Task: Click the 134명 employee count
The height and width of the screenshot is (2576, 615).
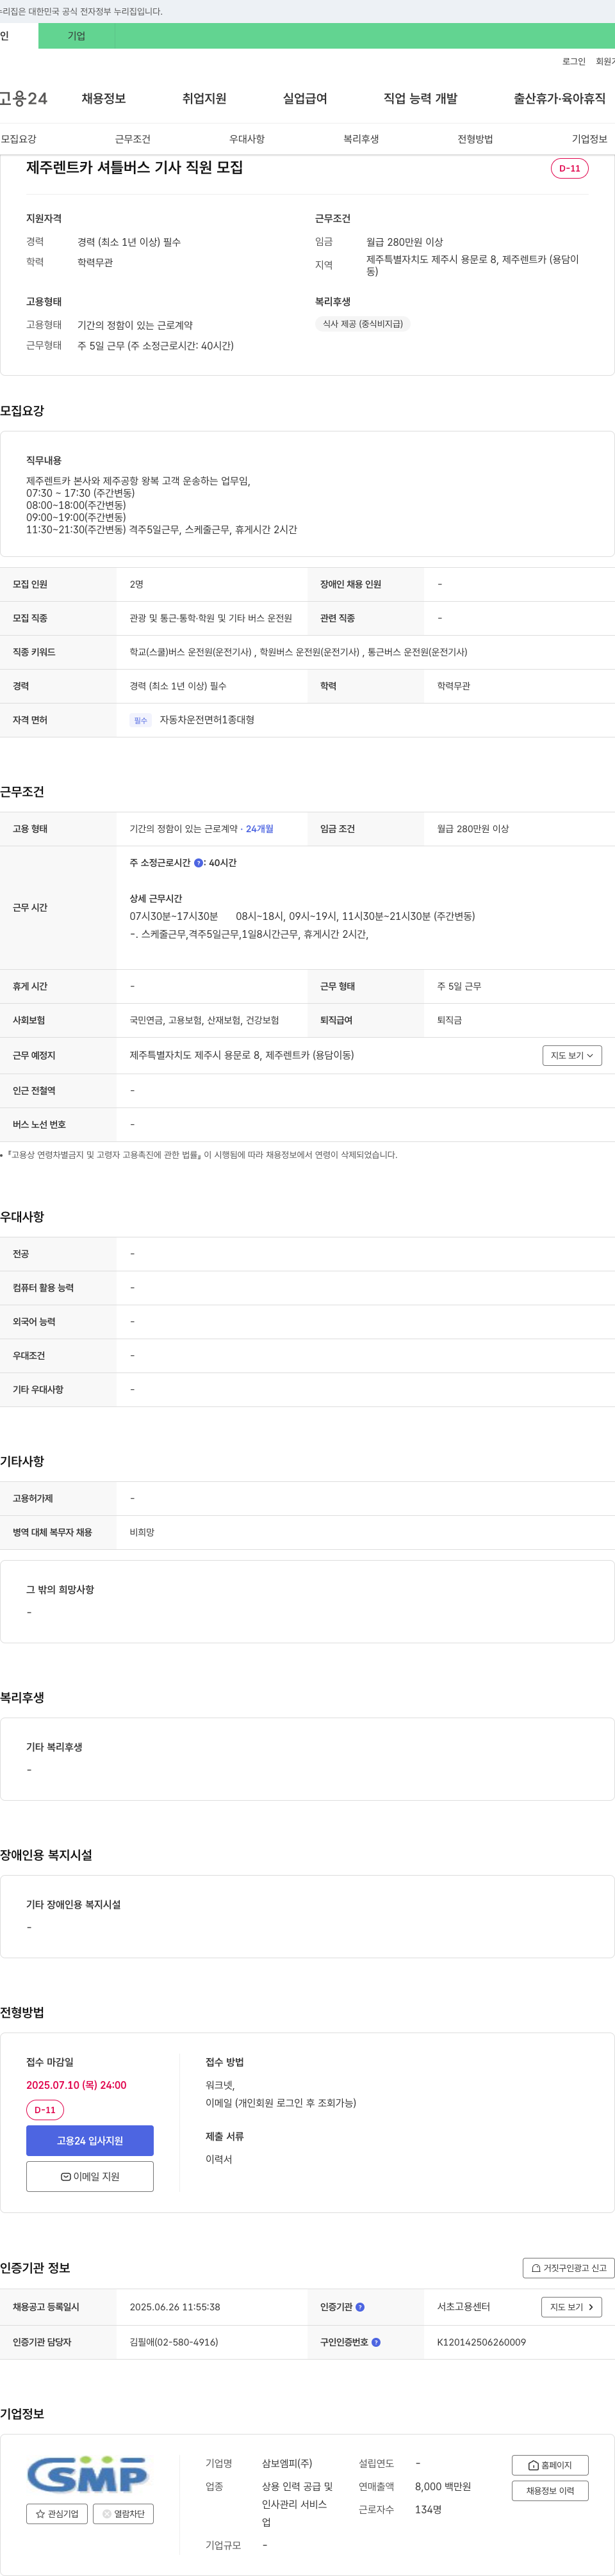Action: click(428, 2509)
